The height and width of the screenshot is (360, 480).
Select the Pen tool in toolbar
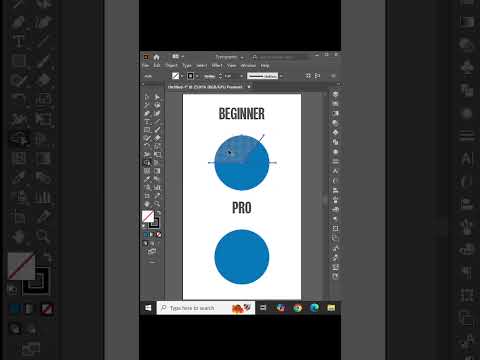(x=147, y=113)
